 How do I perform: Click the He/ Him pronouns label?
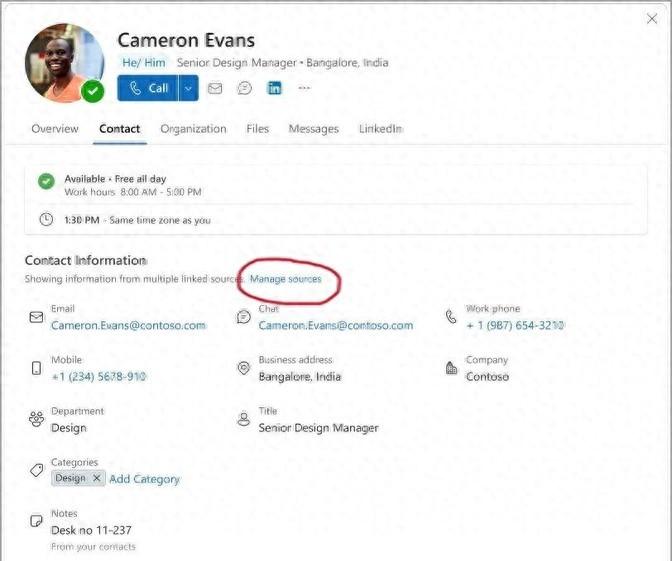pos(144,63)
